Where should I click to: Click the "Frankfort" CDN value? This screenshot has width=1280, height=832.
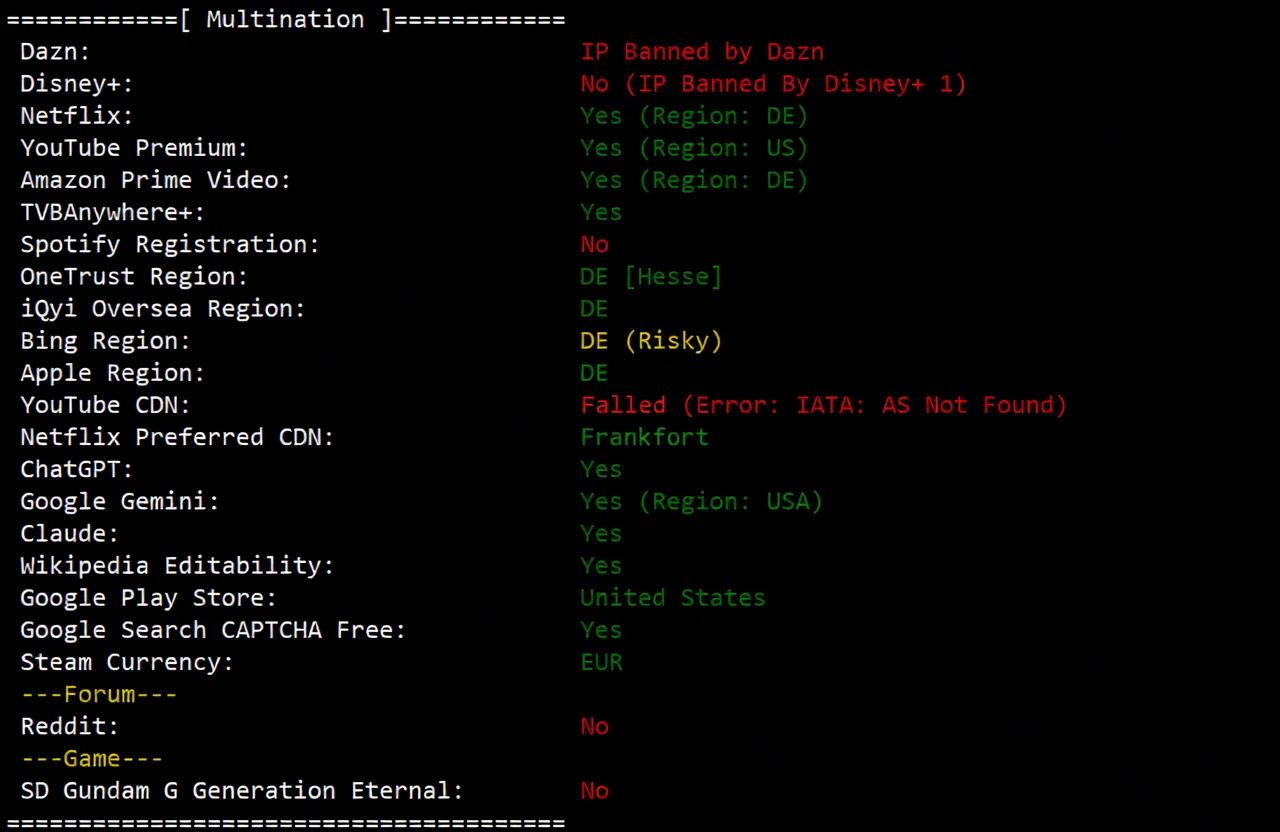click(x=645, y=437)
